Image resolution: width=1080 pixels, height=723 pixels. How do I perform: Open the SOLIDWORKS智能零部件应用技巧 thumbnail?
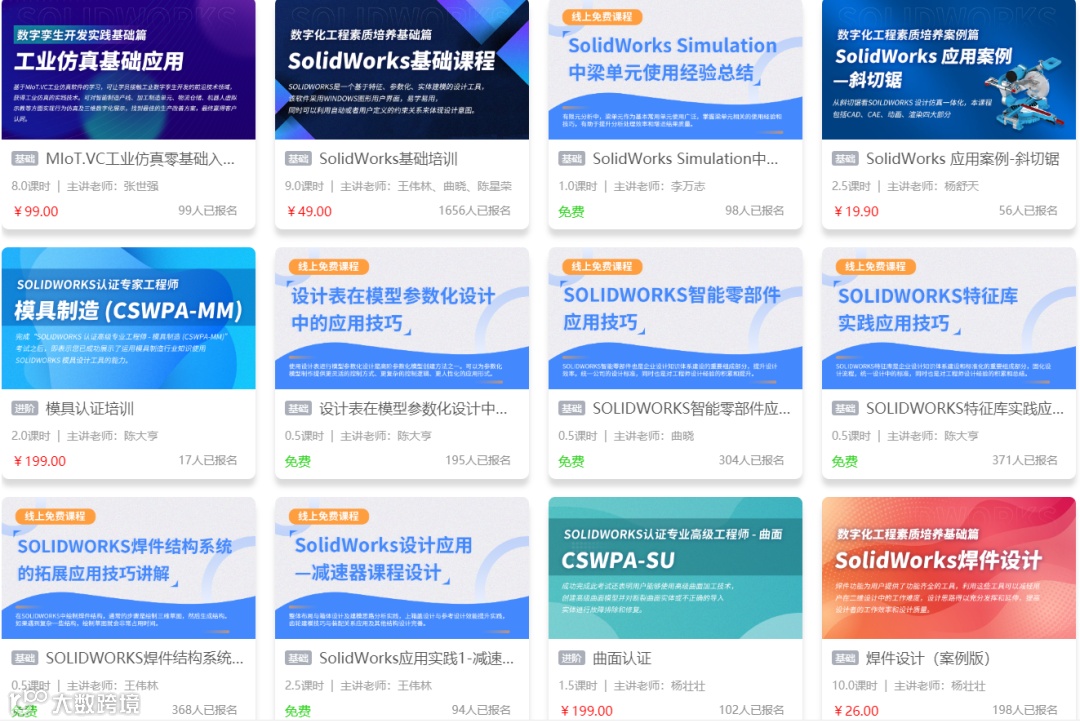coord(675,318)
